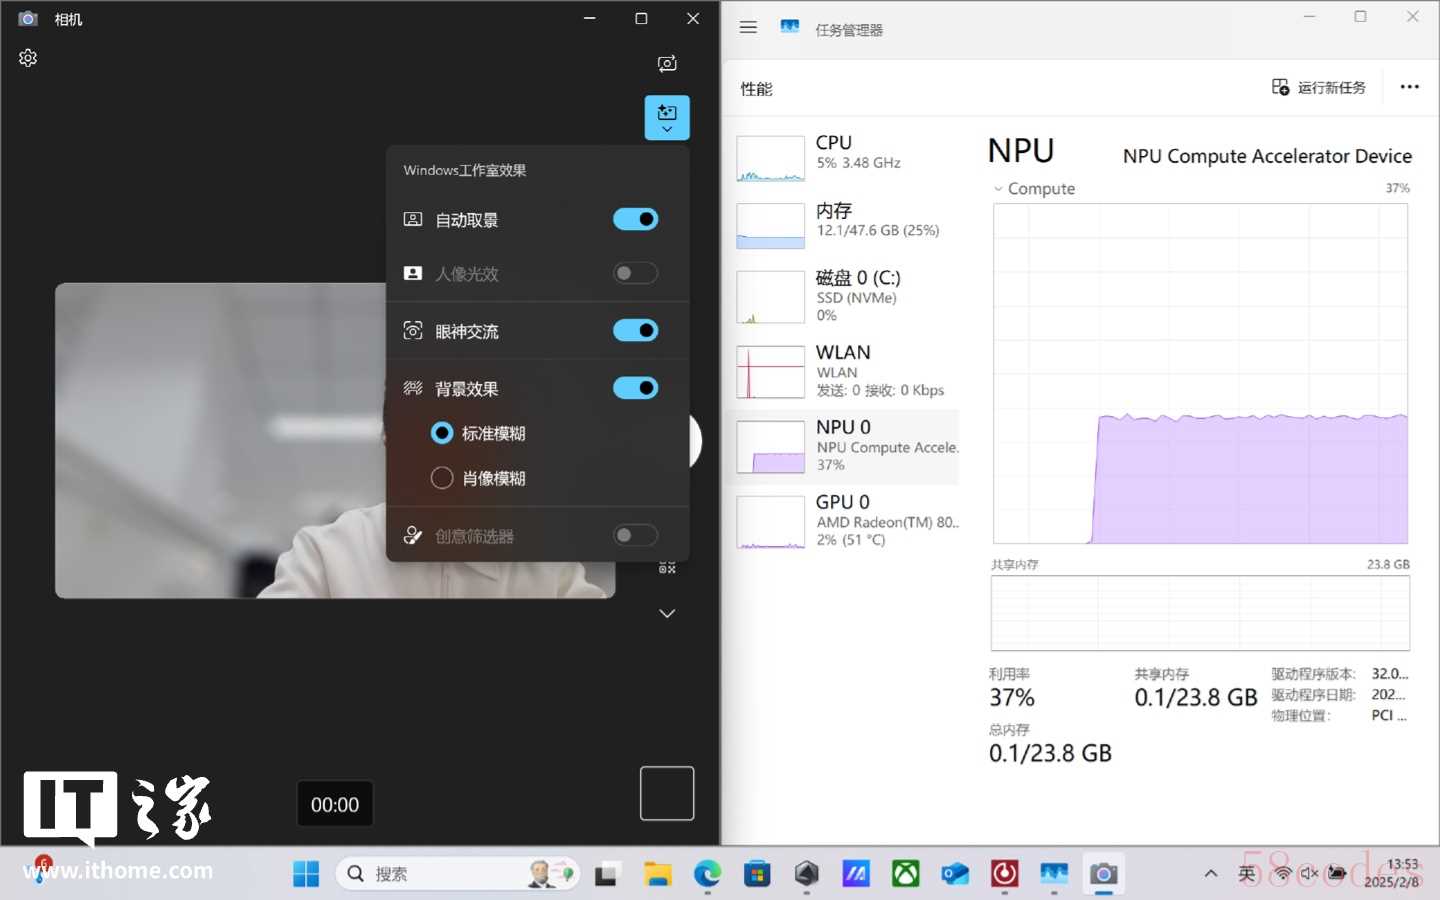The width and height of the screenshot is (1440, 900).
Task: Show hidden icons in the system tray
Action: 1210,874
